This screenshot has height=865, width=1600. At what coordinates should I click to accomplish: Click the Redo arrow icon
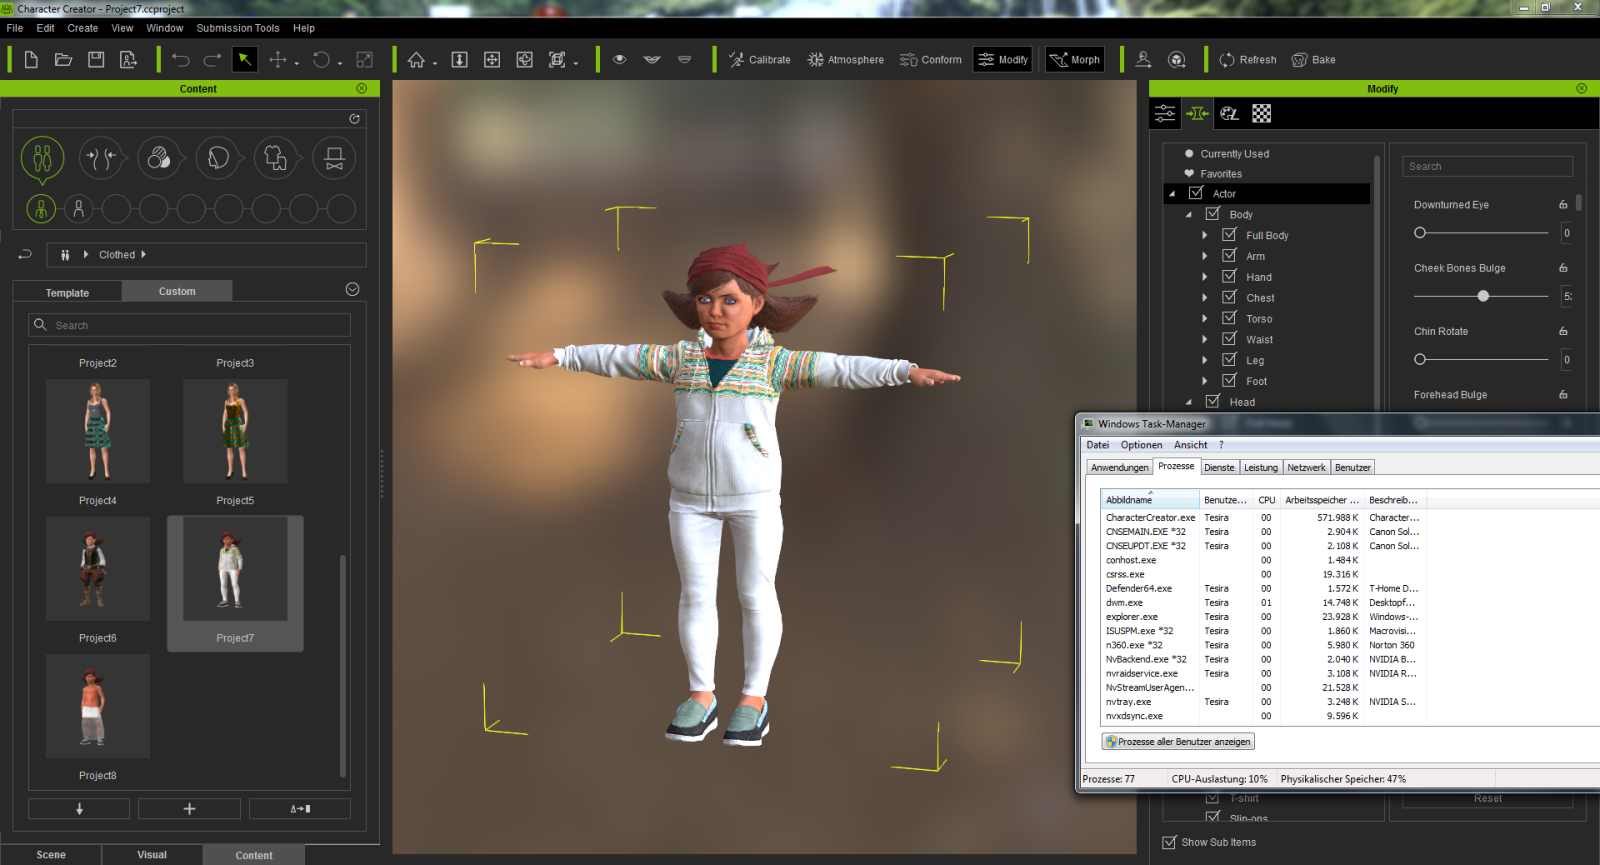point(212,60)
